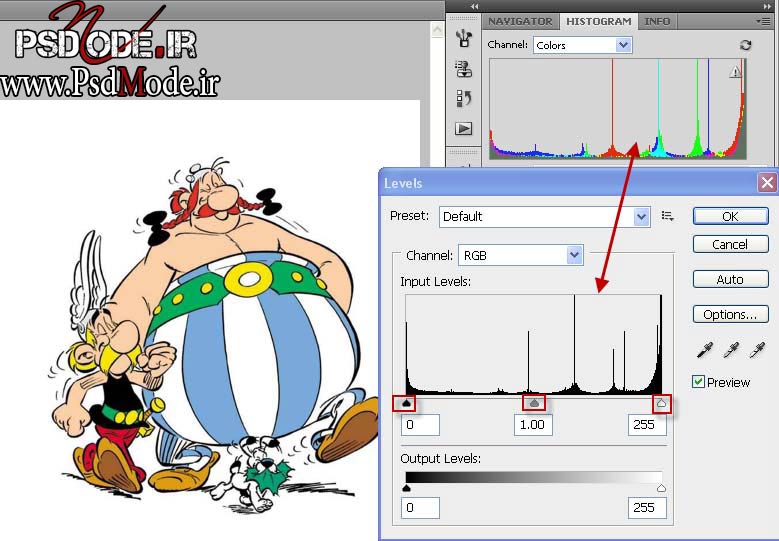779x541 pixels.
Task: Grab the white input levels slider
Action: coord(661,403)
